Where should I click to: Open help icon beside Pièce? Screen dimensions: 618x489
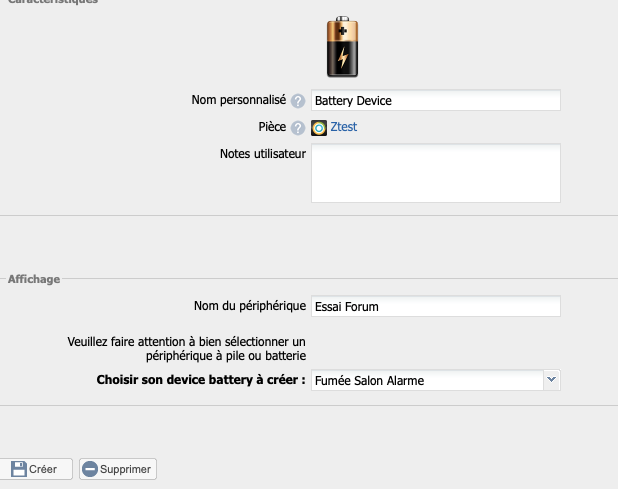point(297,128)
